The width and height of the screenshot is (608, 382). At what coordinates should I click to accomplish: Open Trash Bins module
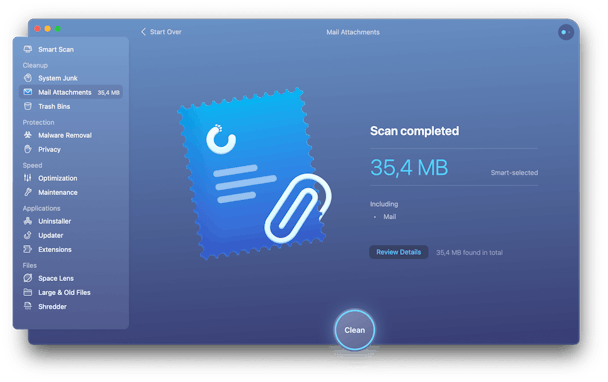pyautogui.click(x=54, y=106)
